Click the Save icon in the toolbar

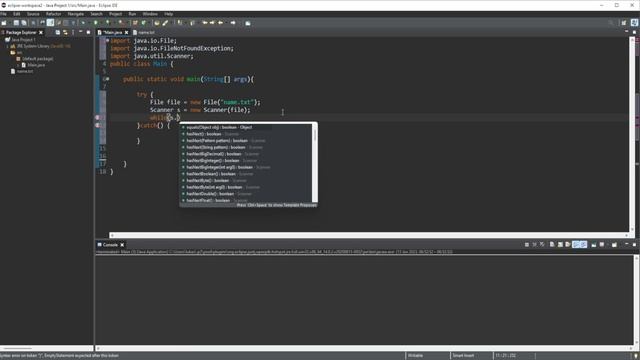coord(16,23)
